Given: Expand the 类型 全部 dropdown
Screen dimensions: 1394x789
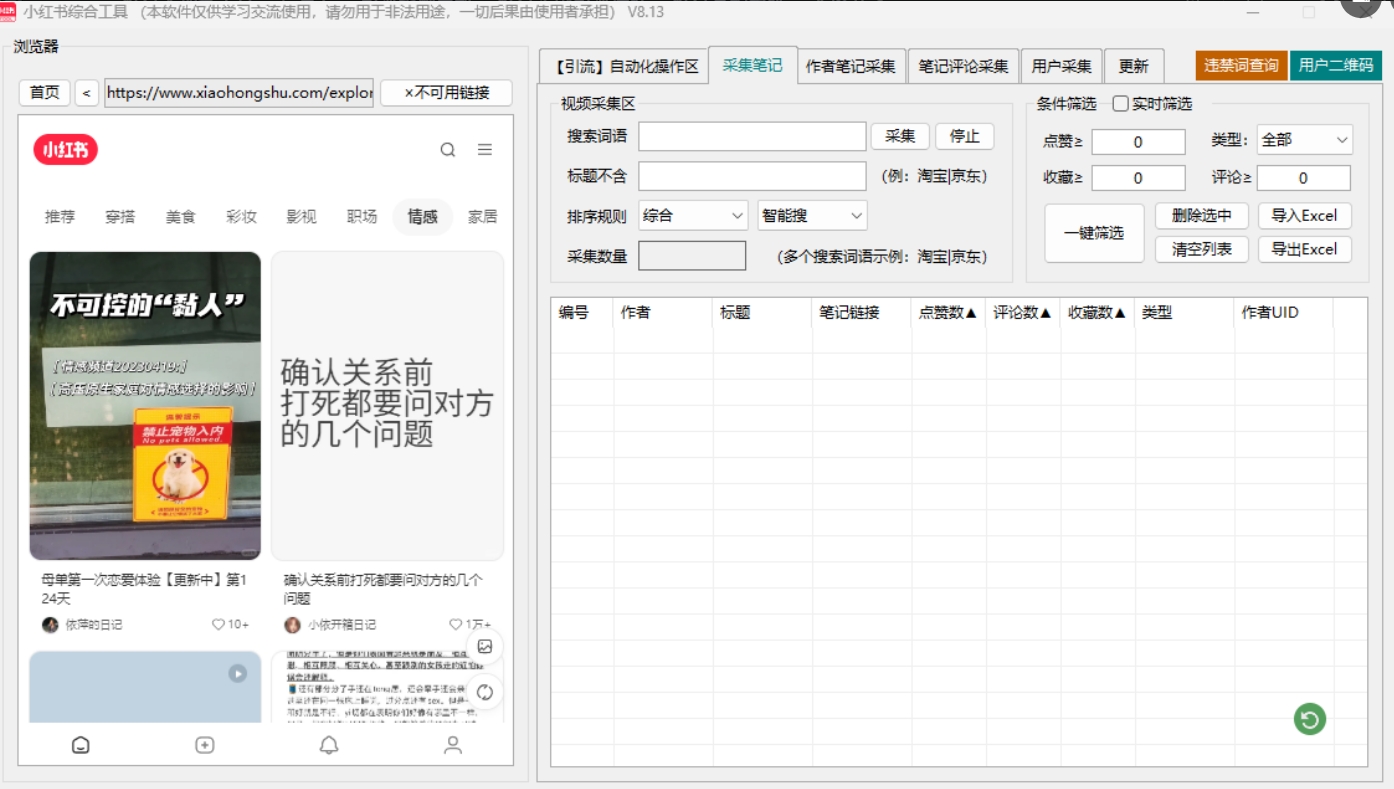Looking at the screenshot, I should pyautogui.click(x=1305, y=140).
